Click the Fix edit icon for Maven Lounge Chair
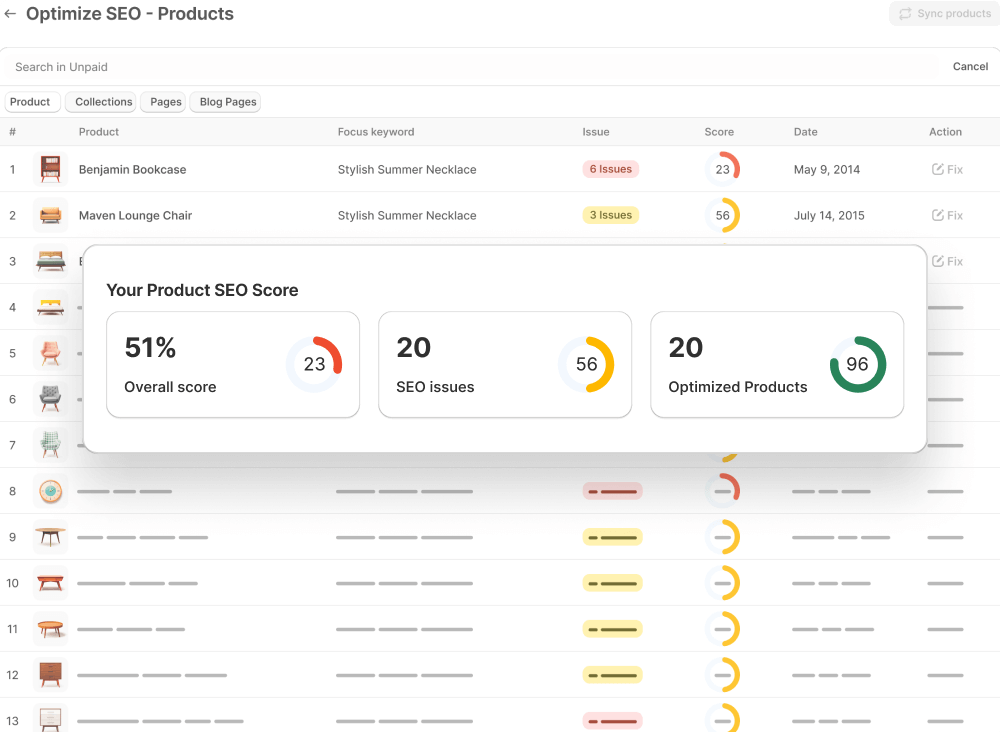 point(938,216)
